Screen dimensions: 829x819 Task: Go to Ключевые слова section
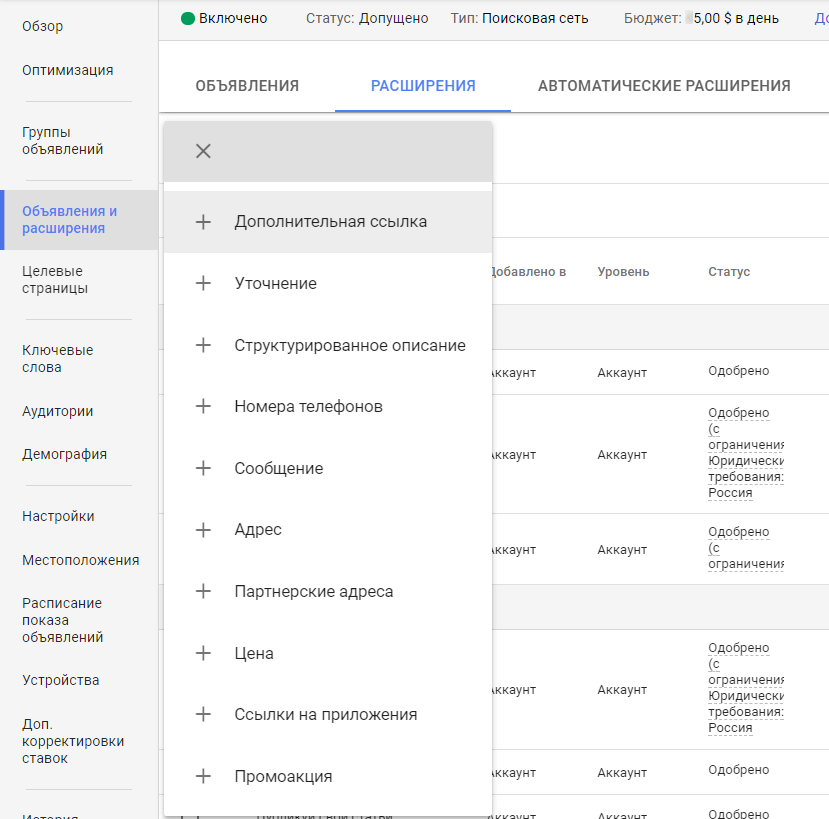[x=57, y=359]
